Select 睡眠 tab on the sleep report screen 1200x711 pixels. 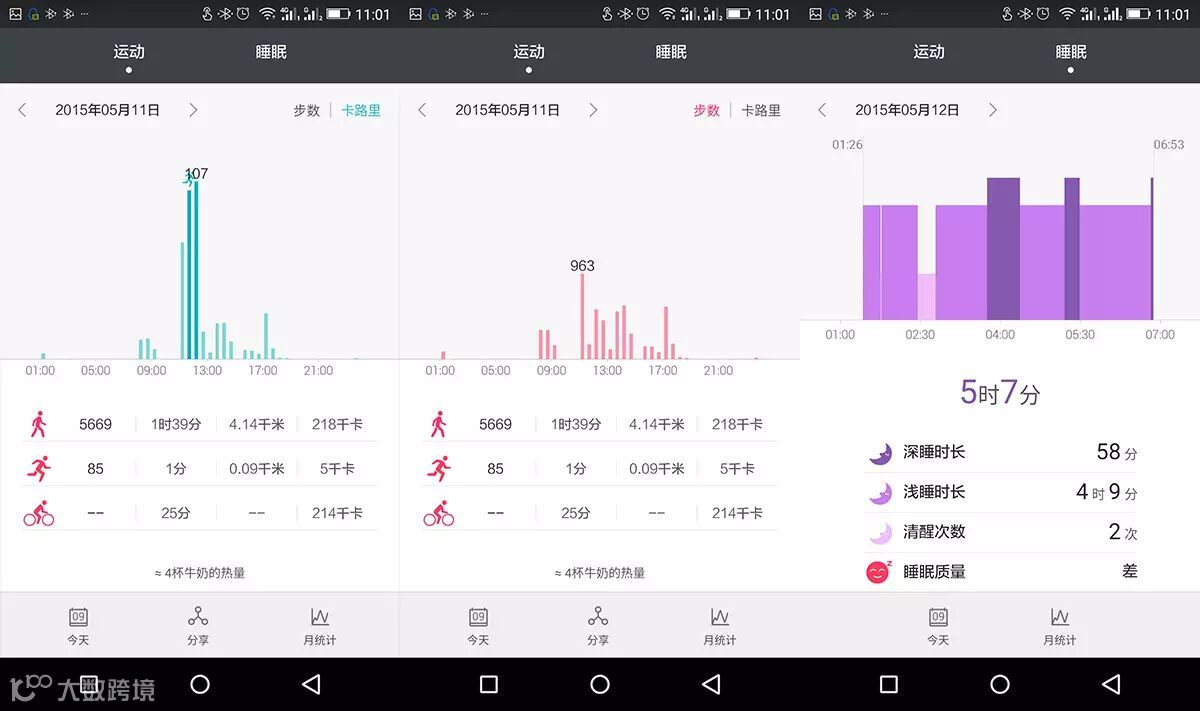point(1071,52)
